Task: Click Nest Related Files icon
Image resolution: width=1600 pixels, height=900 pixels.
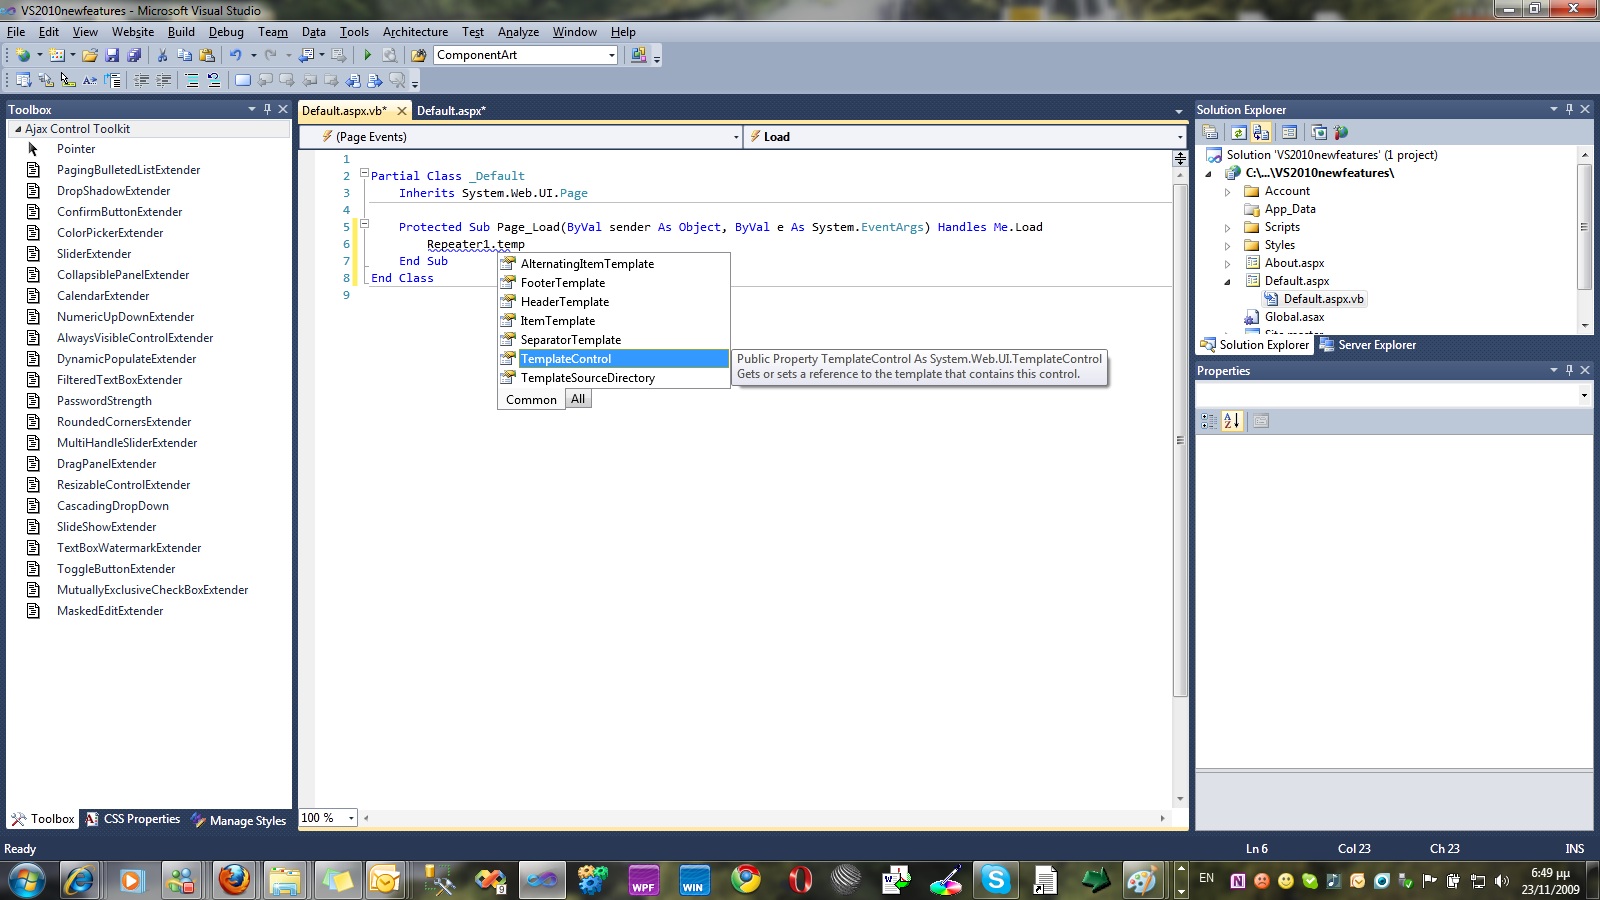Action: [1261, 132]
